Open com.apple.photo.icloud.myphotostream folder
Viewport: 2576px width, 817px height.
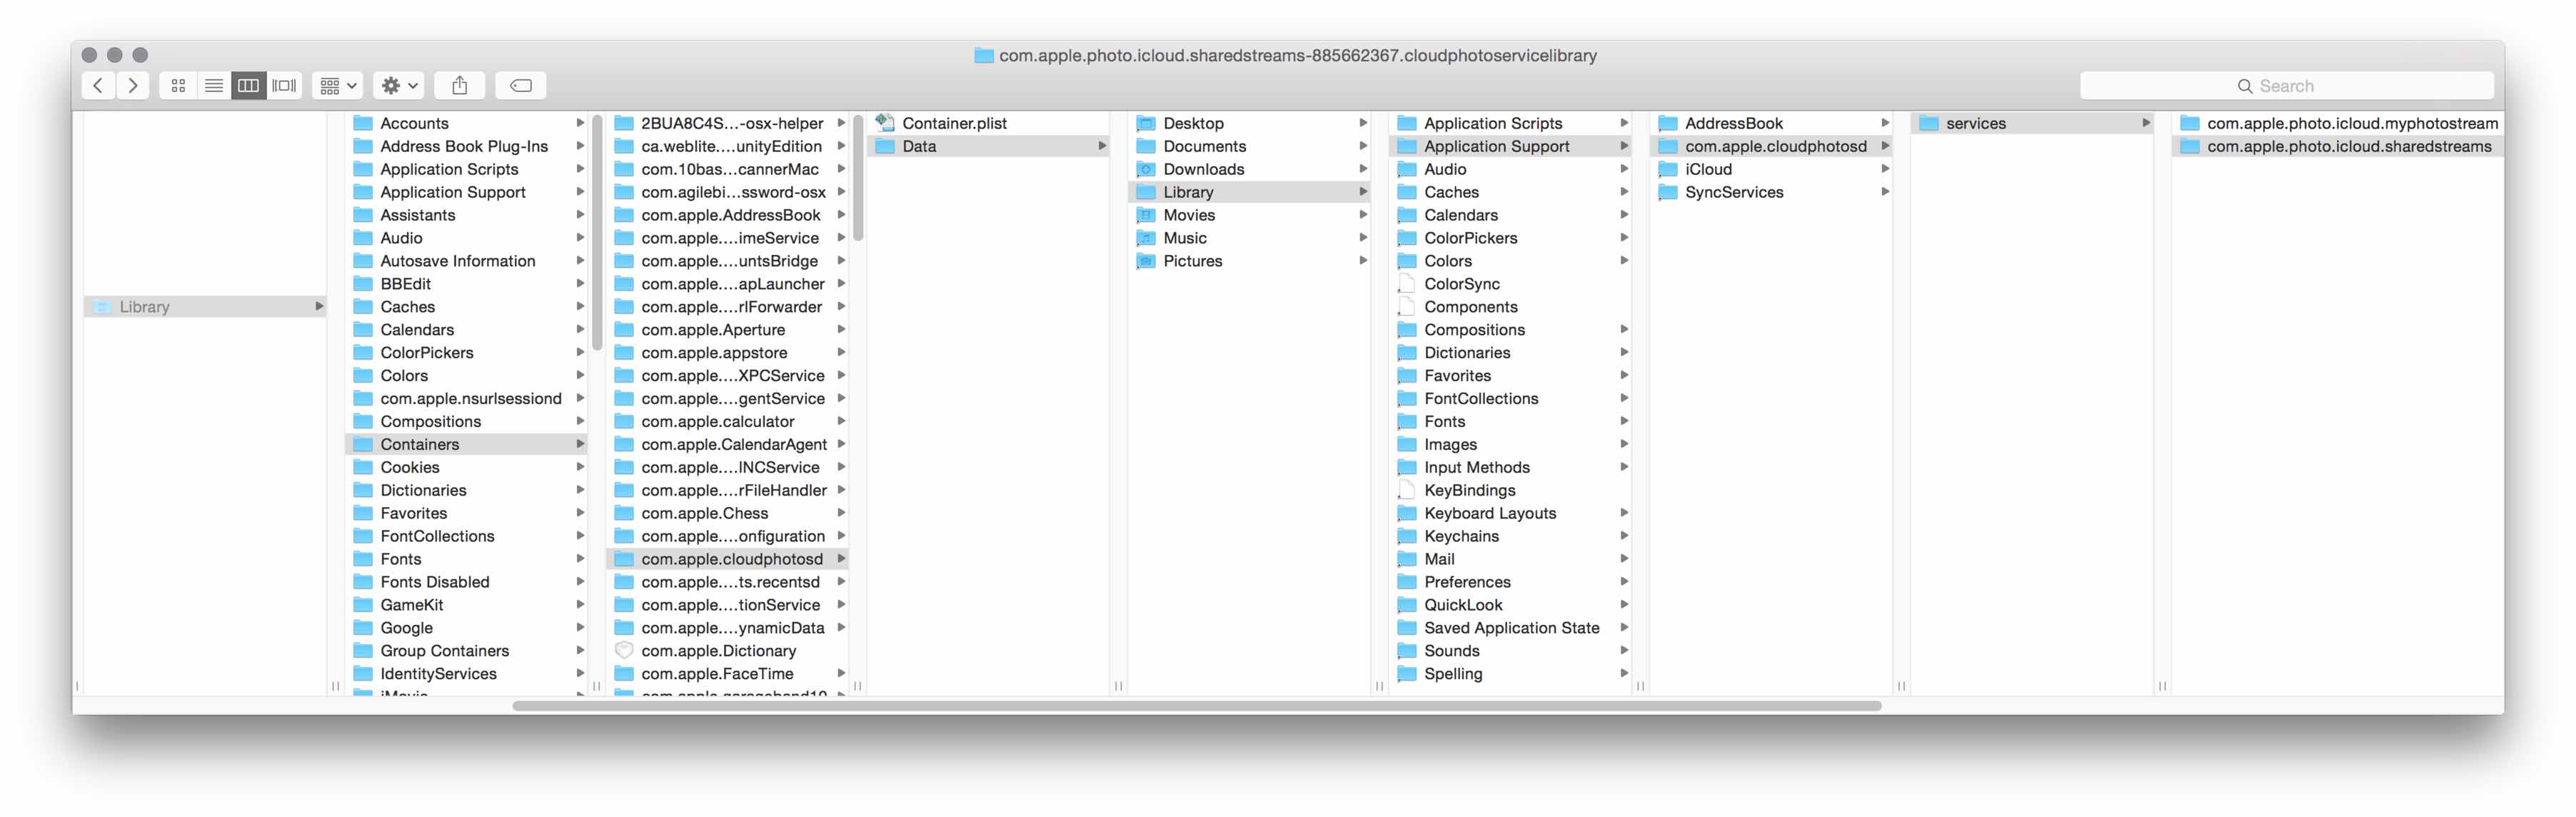tap(2350, 123)
